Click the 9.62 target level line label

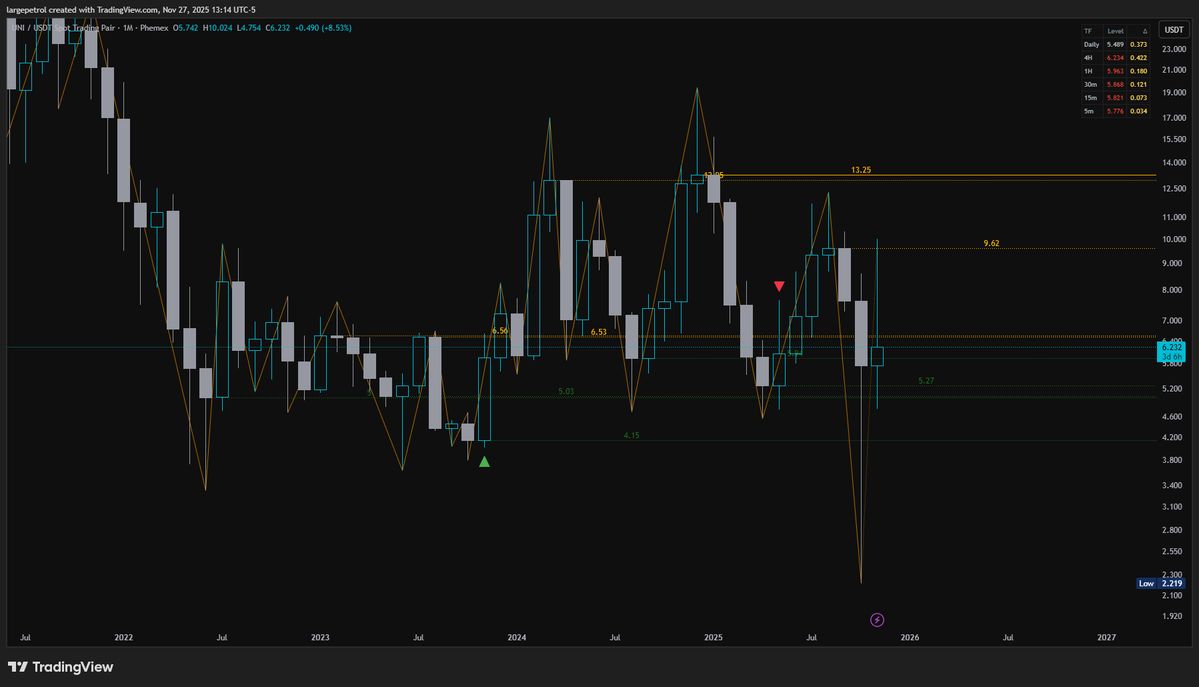[x=991, y=243]
